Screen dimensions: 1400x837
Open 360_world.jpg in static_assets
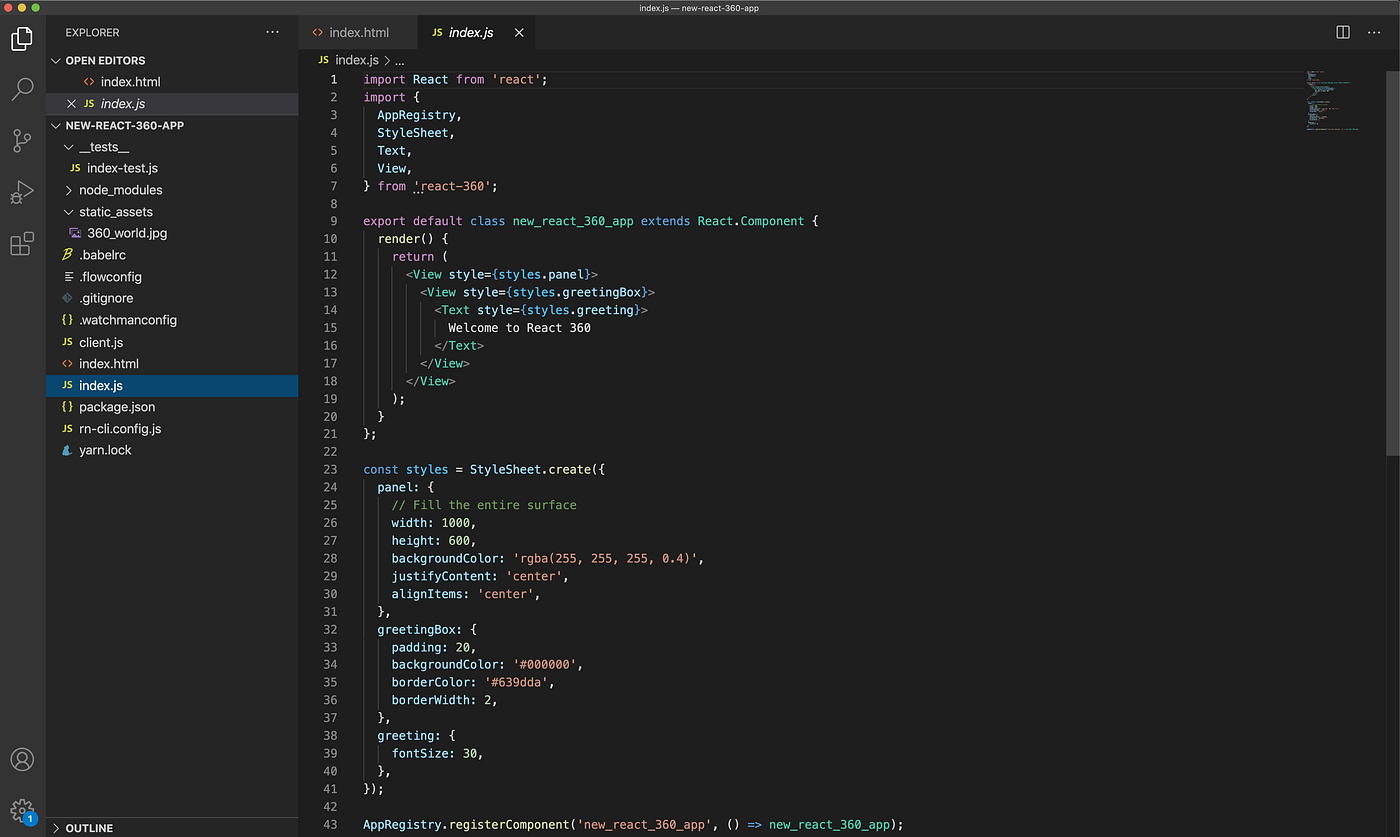[x=126, y=233]
